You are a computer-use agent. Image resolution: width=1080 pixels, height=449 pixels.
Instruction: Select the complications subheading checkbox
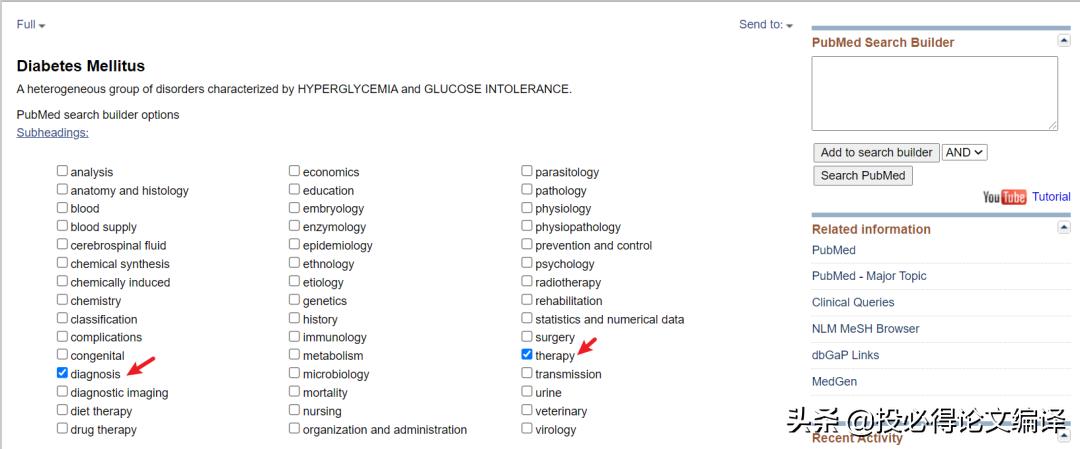point(63,337)
